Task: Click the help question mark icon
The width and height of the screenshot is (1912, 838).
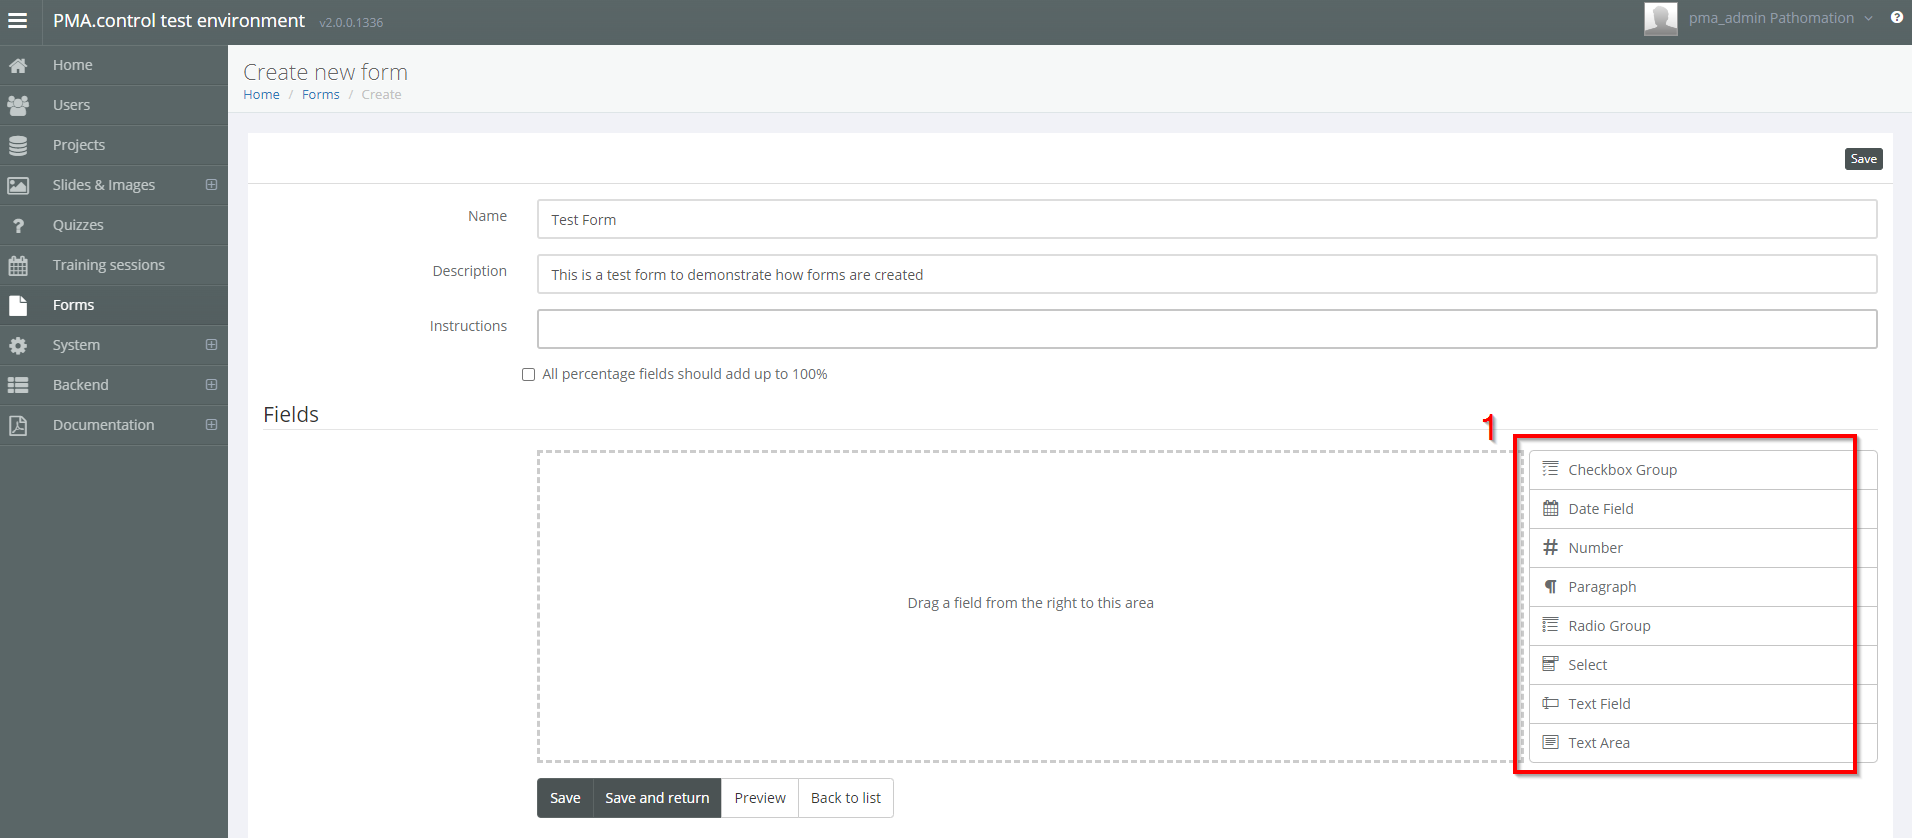Action: [1896, 18]
